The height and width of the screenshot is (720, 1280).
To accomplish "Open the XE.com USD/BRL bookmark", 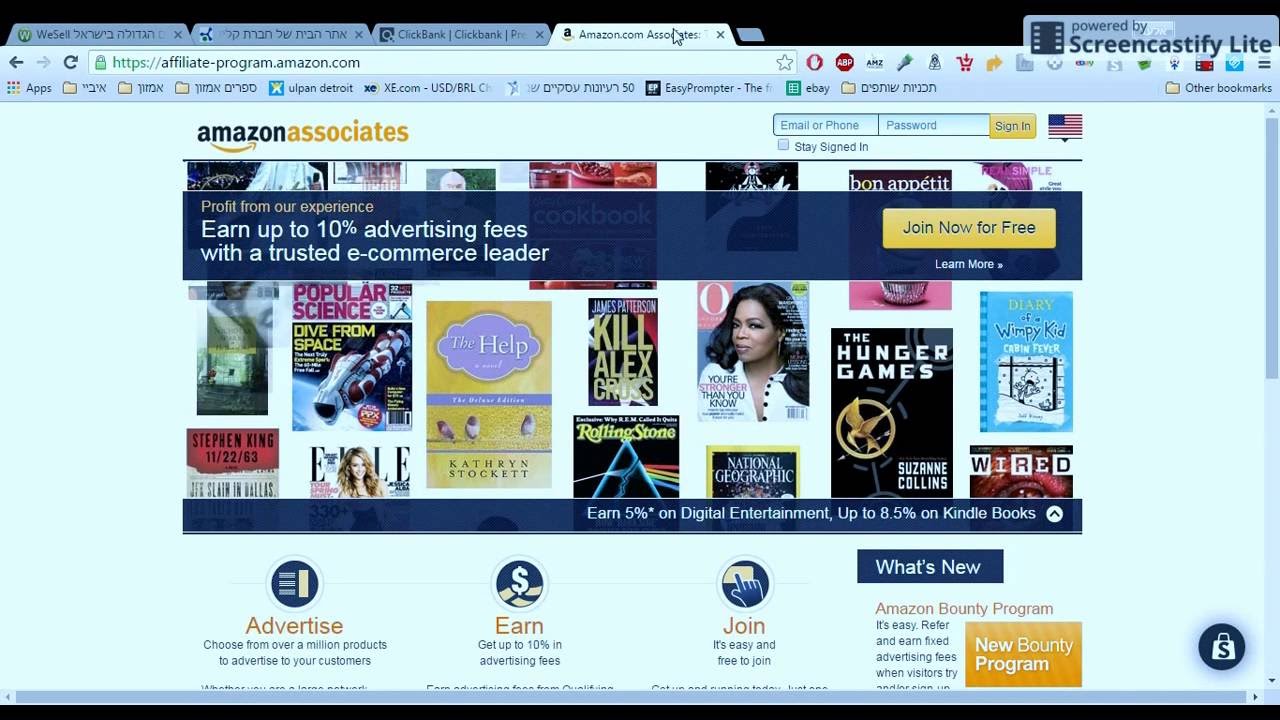I will (x=428, y=88).
